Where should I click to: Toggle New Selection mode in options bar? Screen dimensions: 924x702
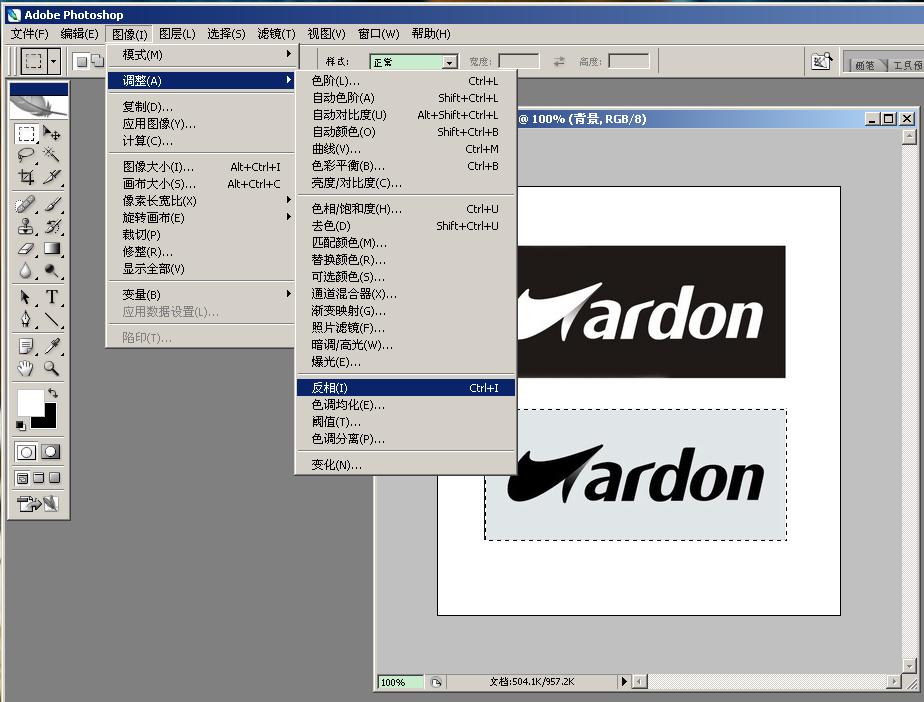tap(82, 61)
